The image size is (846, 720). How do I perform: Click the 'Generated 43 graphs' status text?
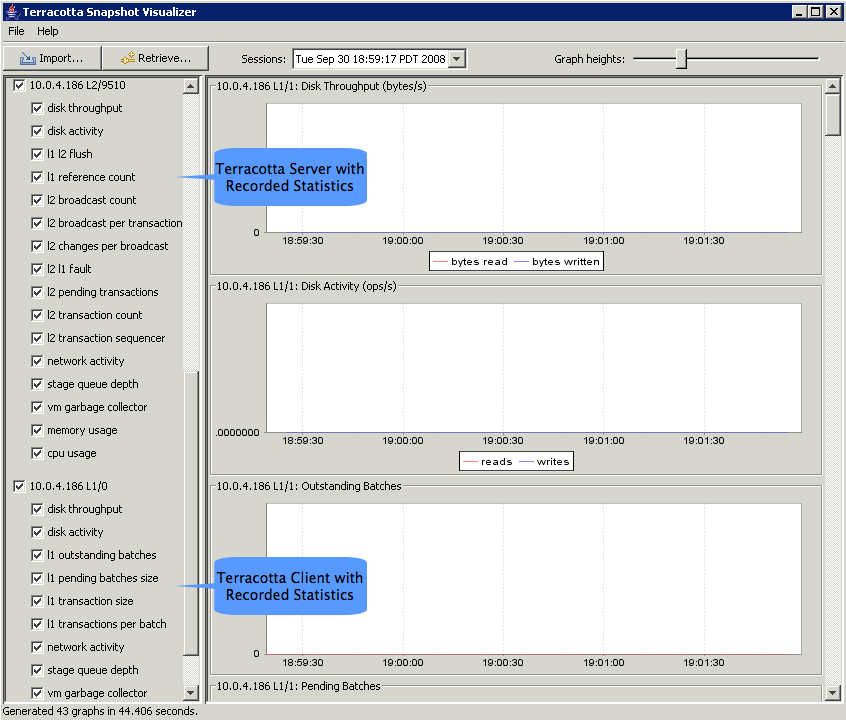coord(100,711)
